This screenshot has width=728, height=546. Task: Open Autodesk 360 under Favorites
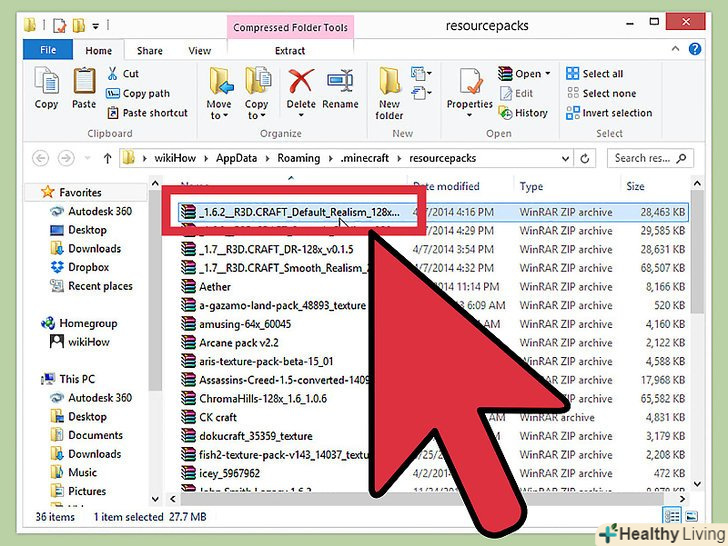[x=91, y=211]
